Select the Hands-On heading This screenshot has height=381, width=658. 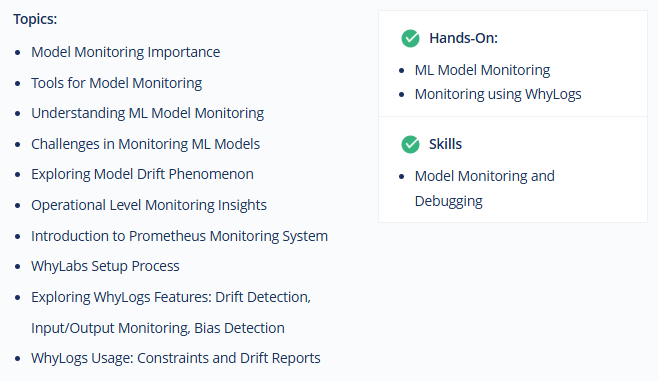pos(463,38)
